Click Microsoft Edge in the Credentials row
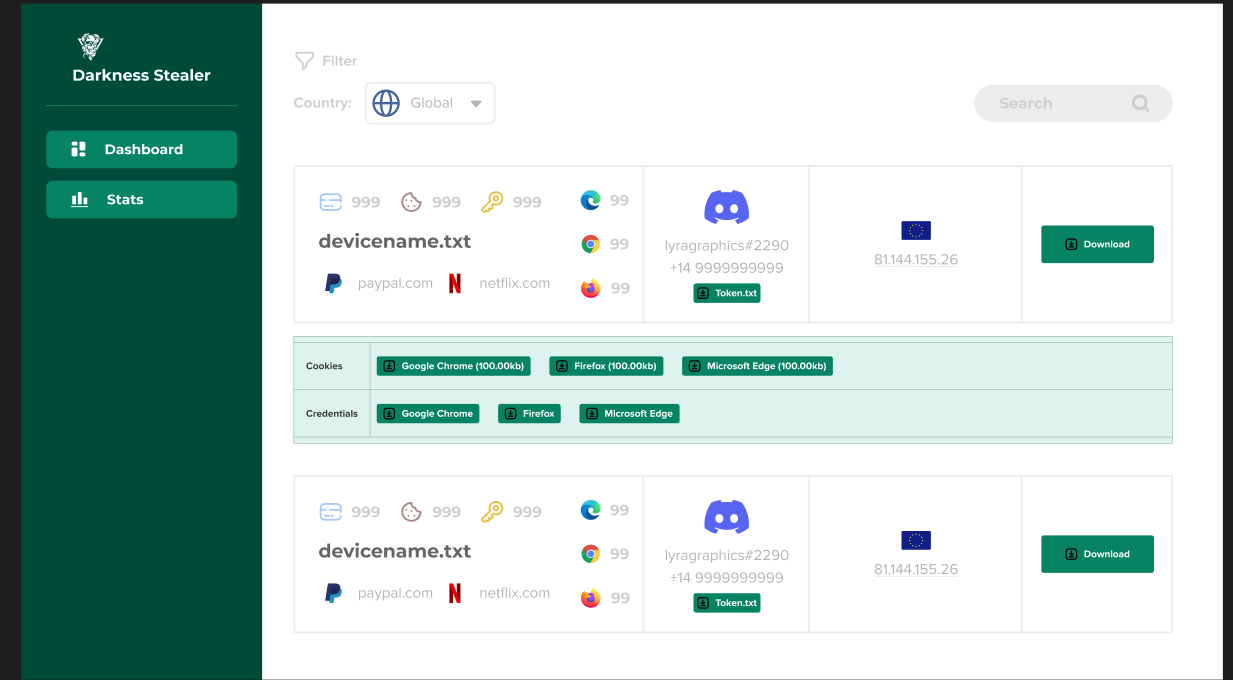The width and height of the screenshot is (1233, 680). 629,413
